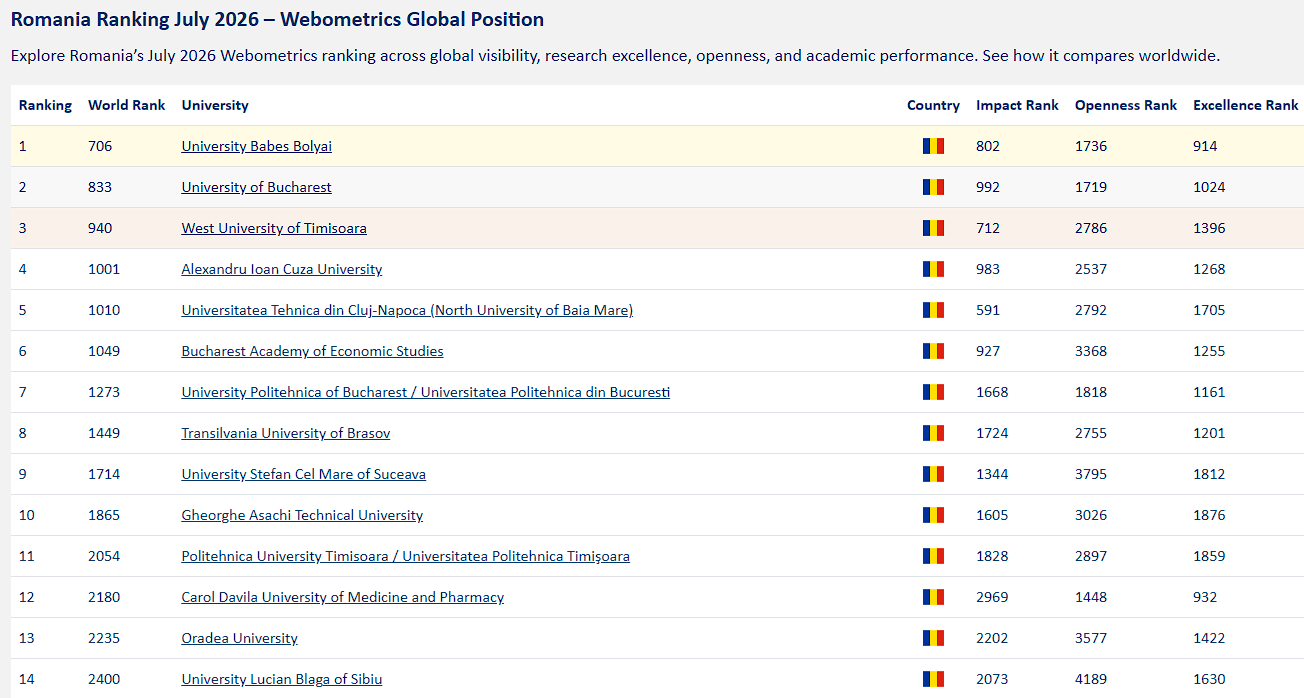Open University Babes Bolyai link
1304x698 pixels.
(x=256, y=146)
